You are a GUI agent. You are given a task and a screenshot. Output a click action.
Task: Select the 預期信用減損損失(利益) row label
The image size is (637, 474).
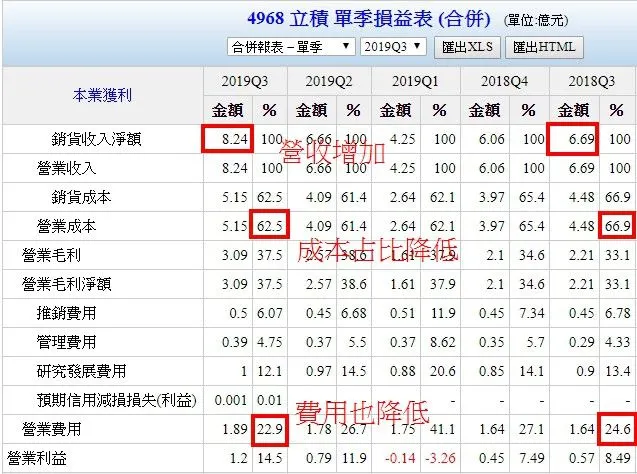point(117,400)
